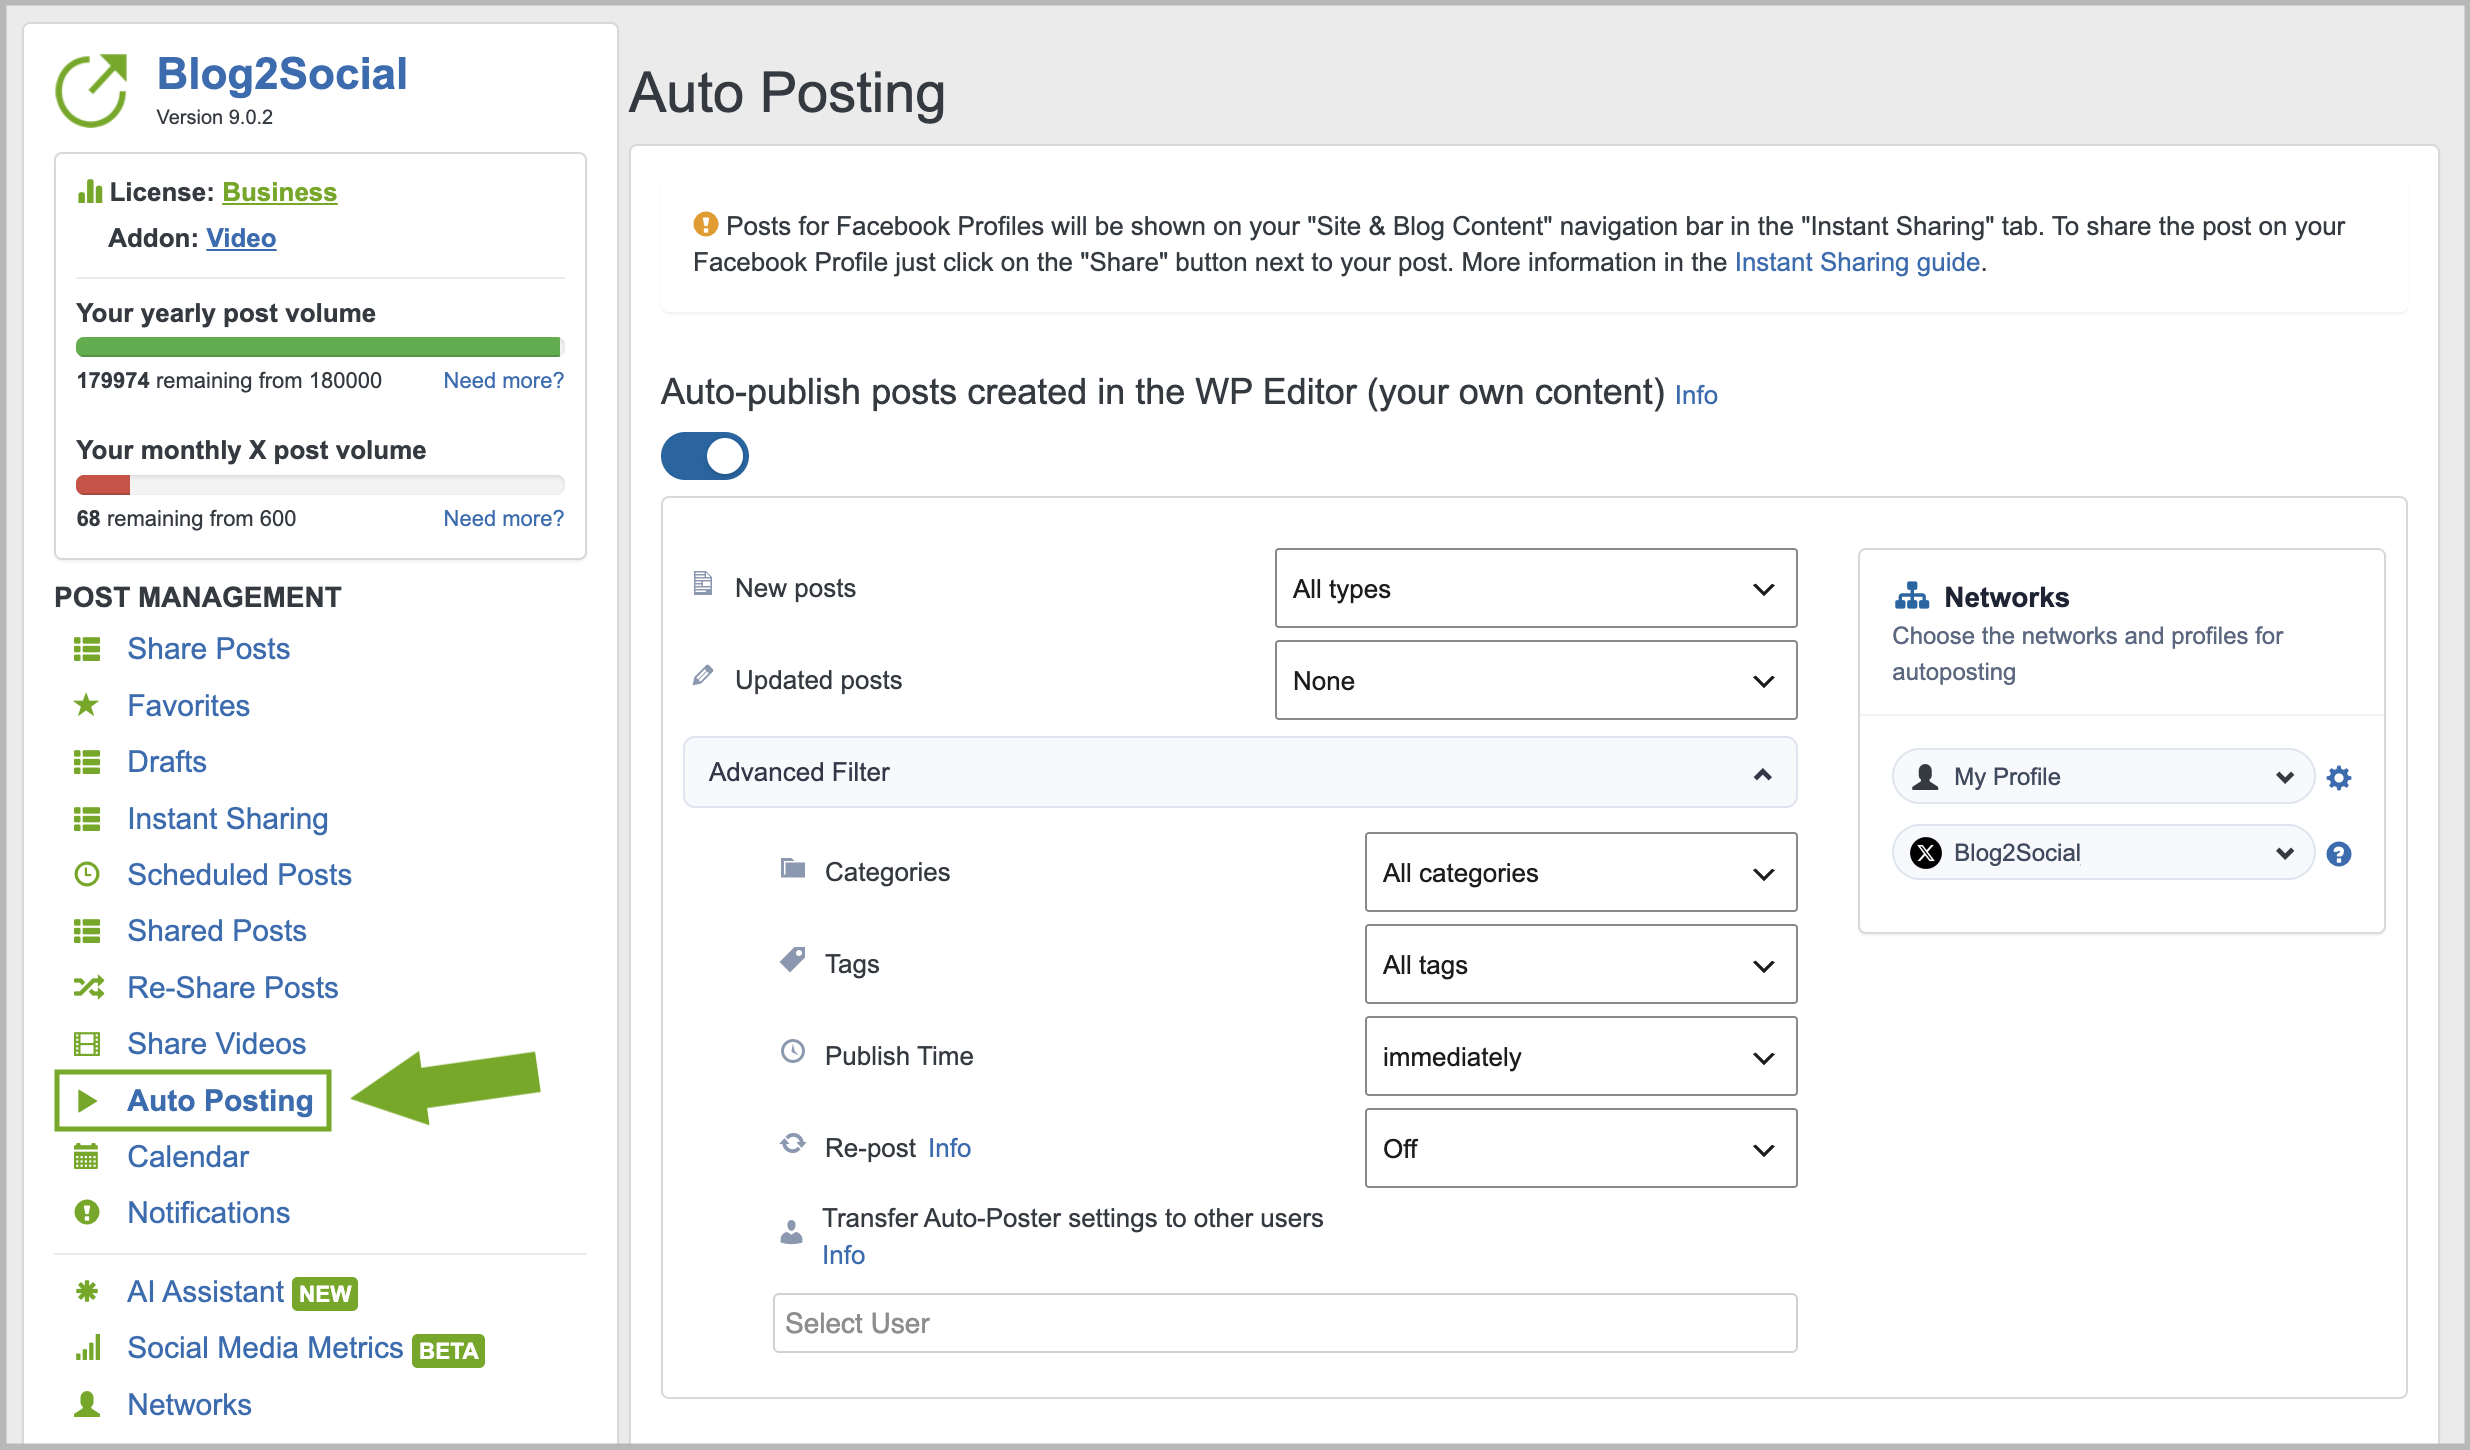Viewport: 2470px width, 1450px height.
Task: Click the Scheduled Posts clock icon
Action: 87,874
